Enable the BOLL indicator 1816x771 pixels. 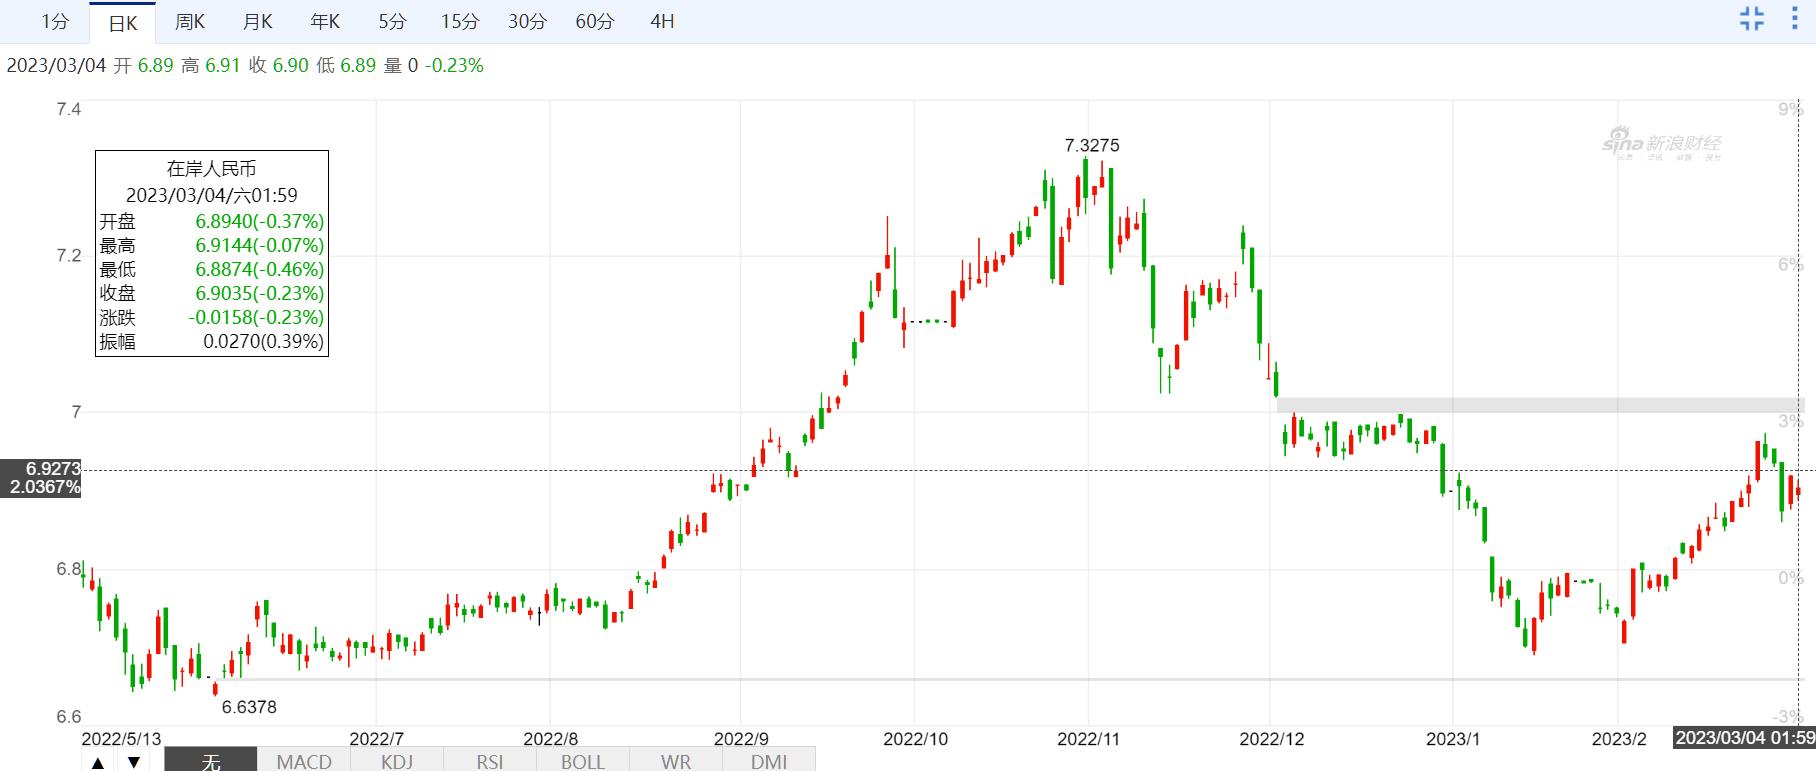pos(583,761)
